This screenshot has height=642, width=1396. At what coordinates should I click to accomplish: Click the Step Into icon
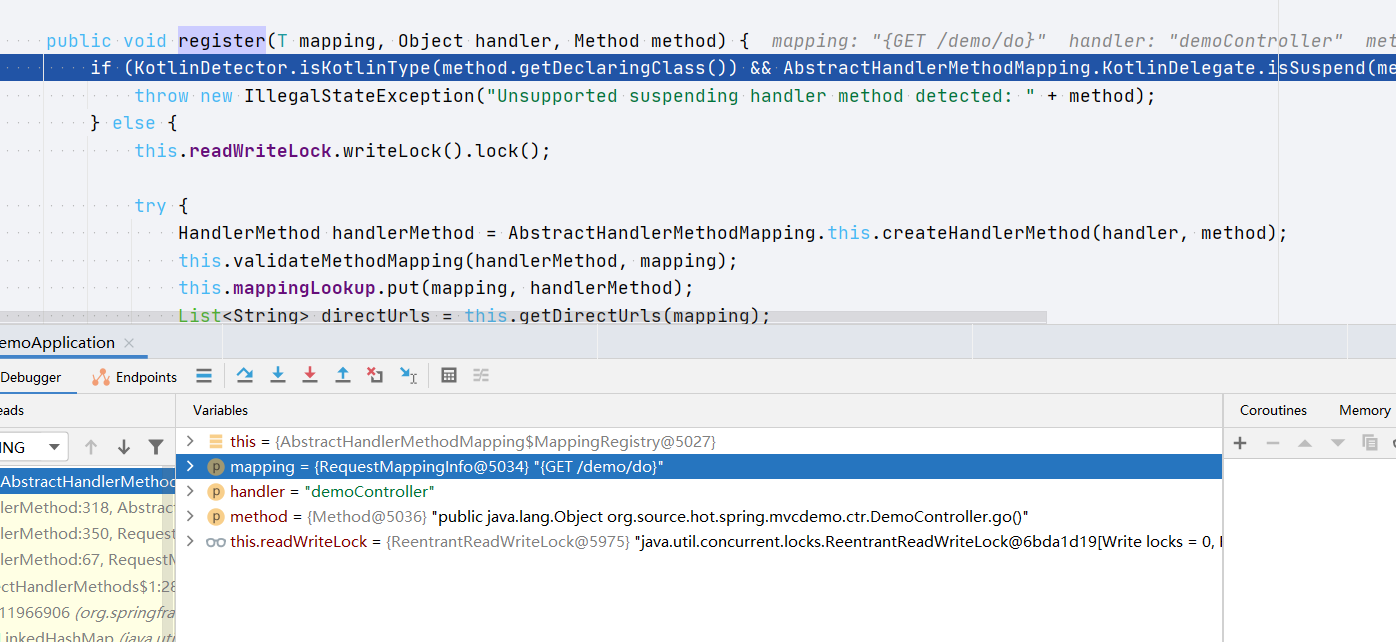[278, 376]
